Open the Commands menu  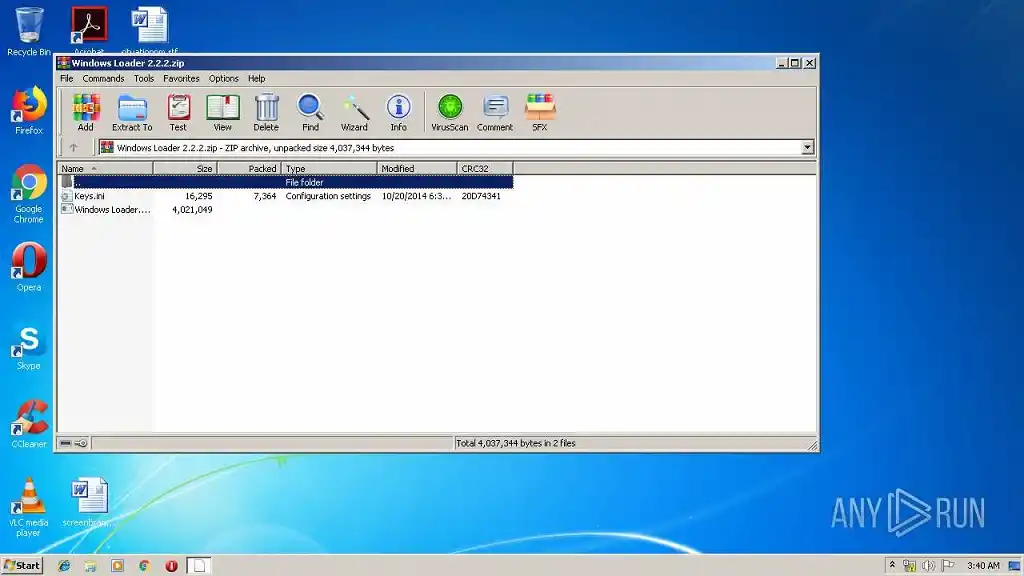click(103, 78)
